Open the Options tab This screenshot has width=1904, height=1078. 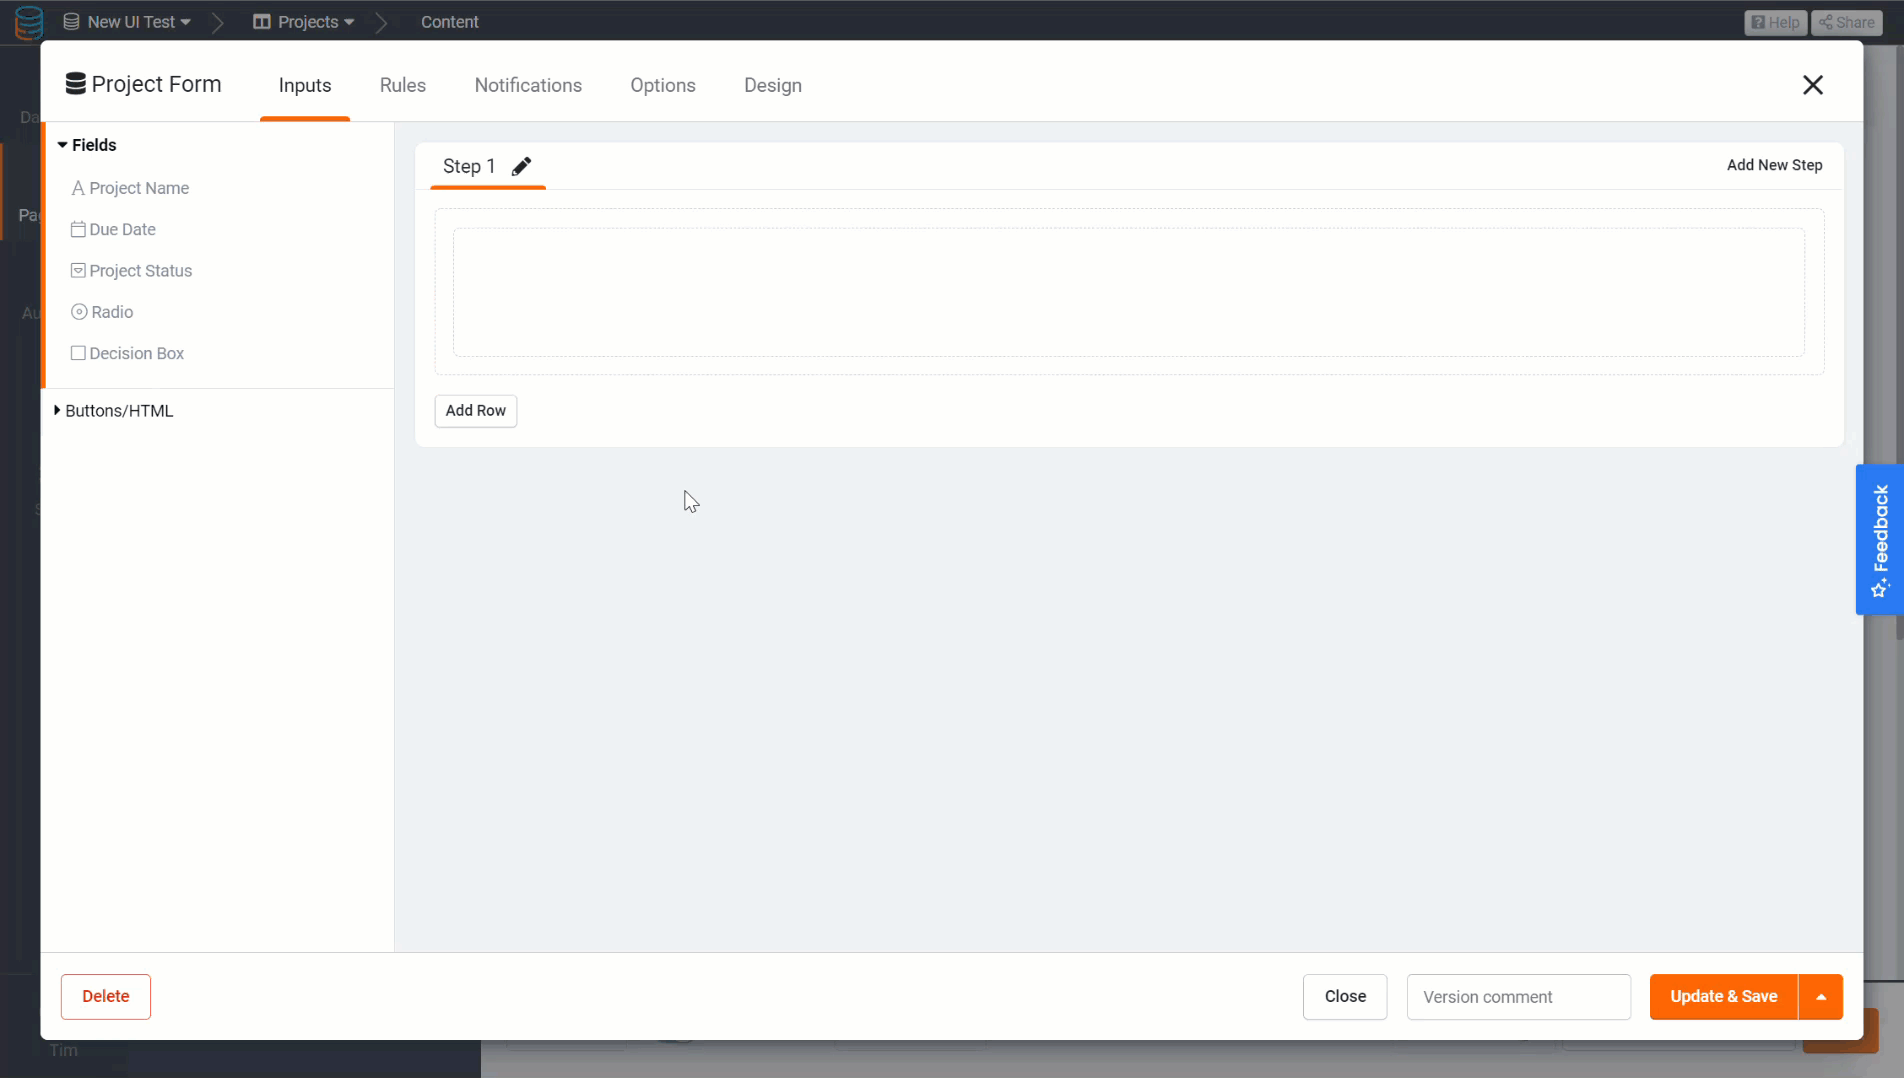click(663, 86)
